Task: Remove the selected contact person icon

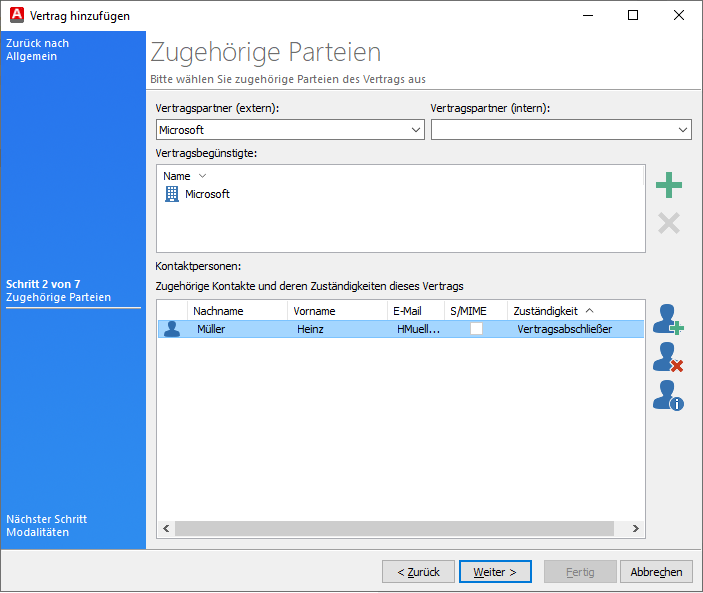Action: coord(667,357)
